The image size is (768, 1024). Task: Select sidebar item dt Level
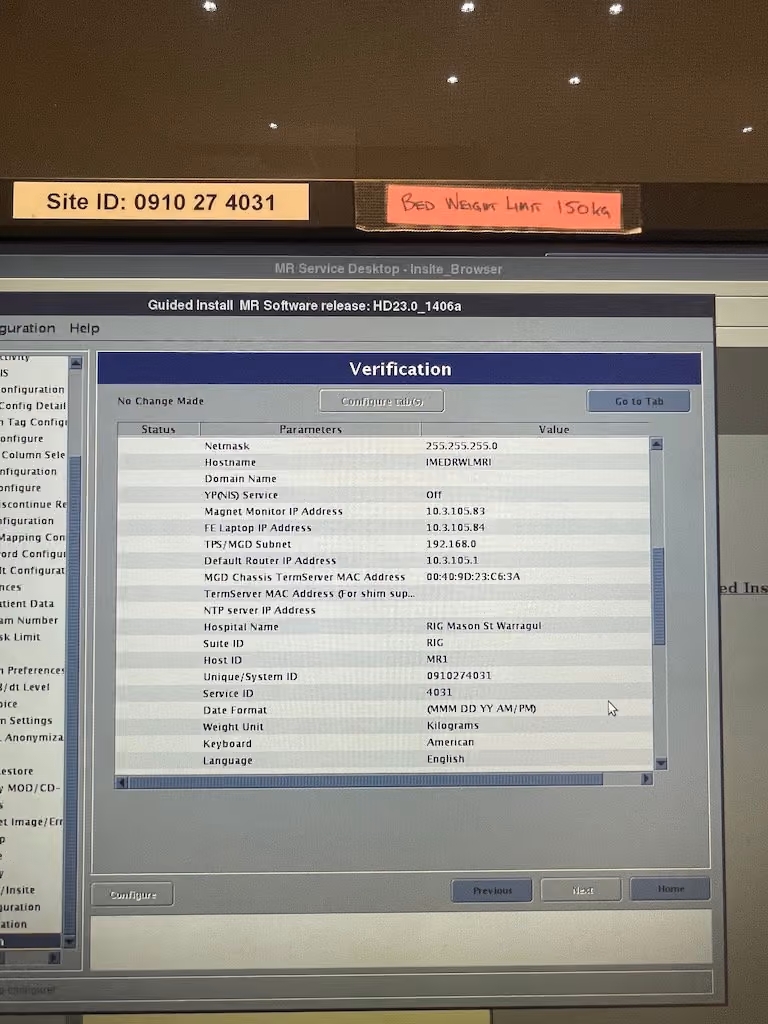25,687
